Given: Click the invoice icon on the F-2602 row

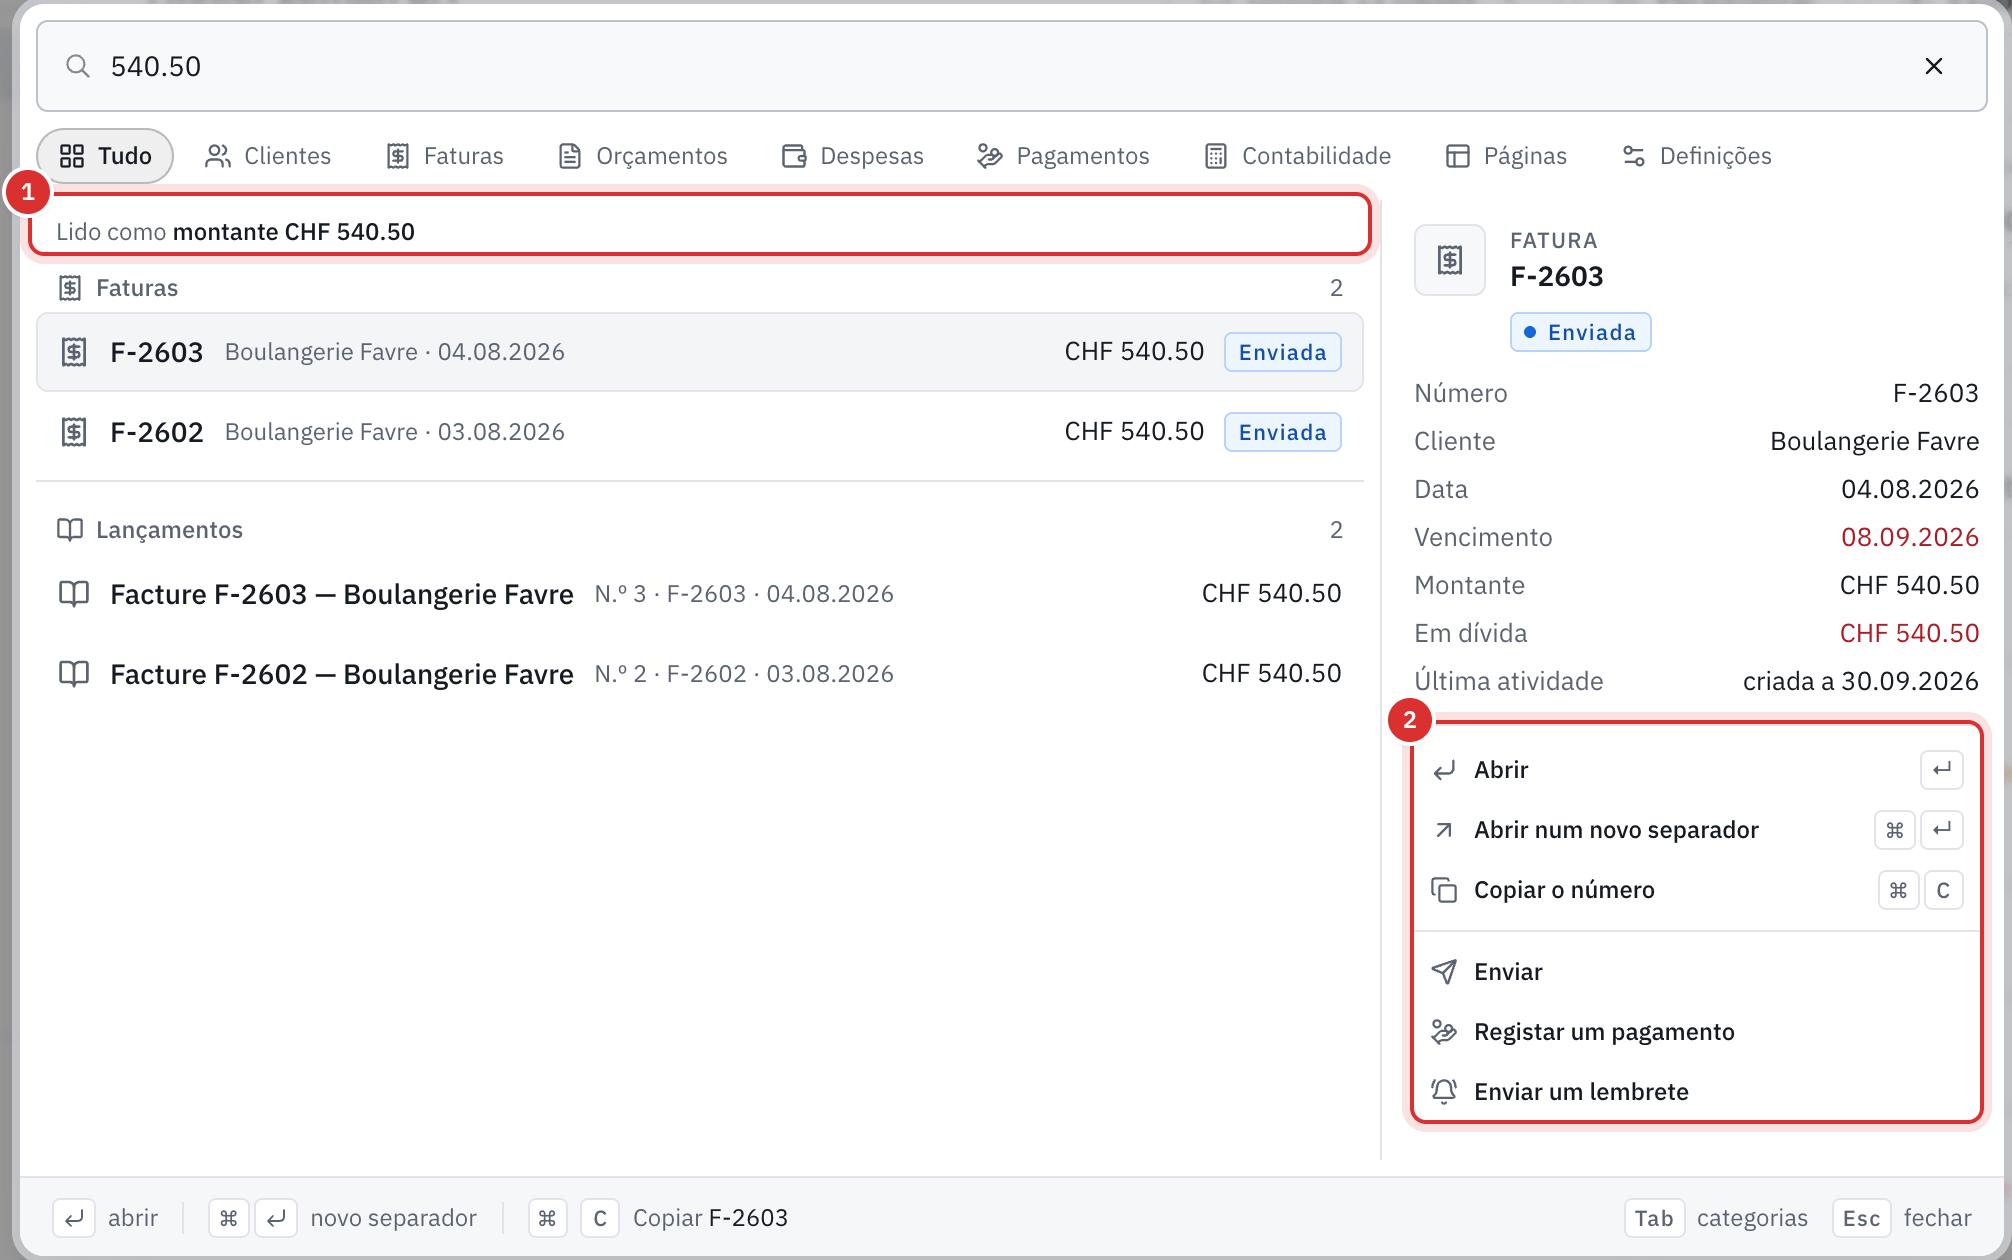Looking at the screenshot, I should (74, 432).
